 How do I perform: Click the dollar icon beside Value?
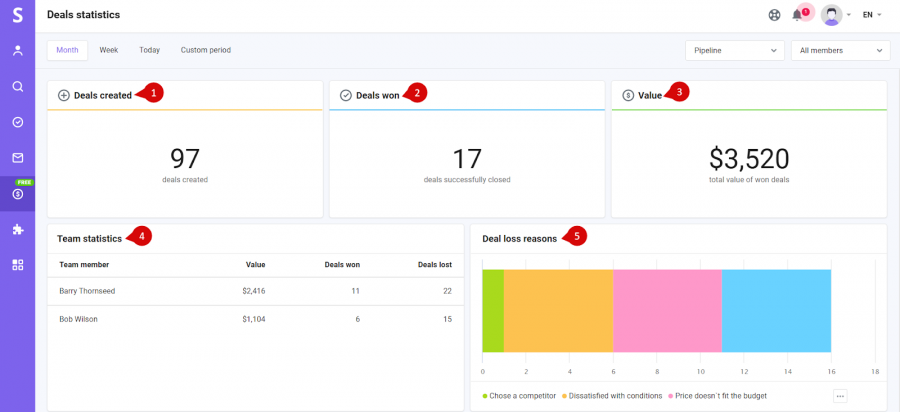coord(628,96)
